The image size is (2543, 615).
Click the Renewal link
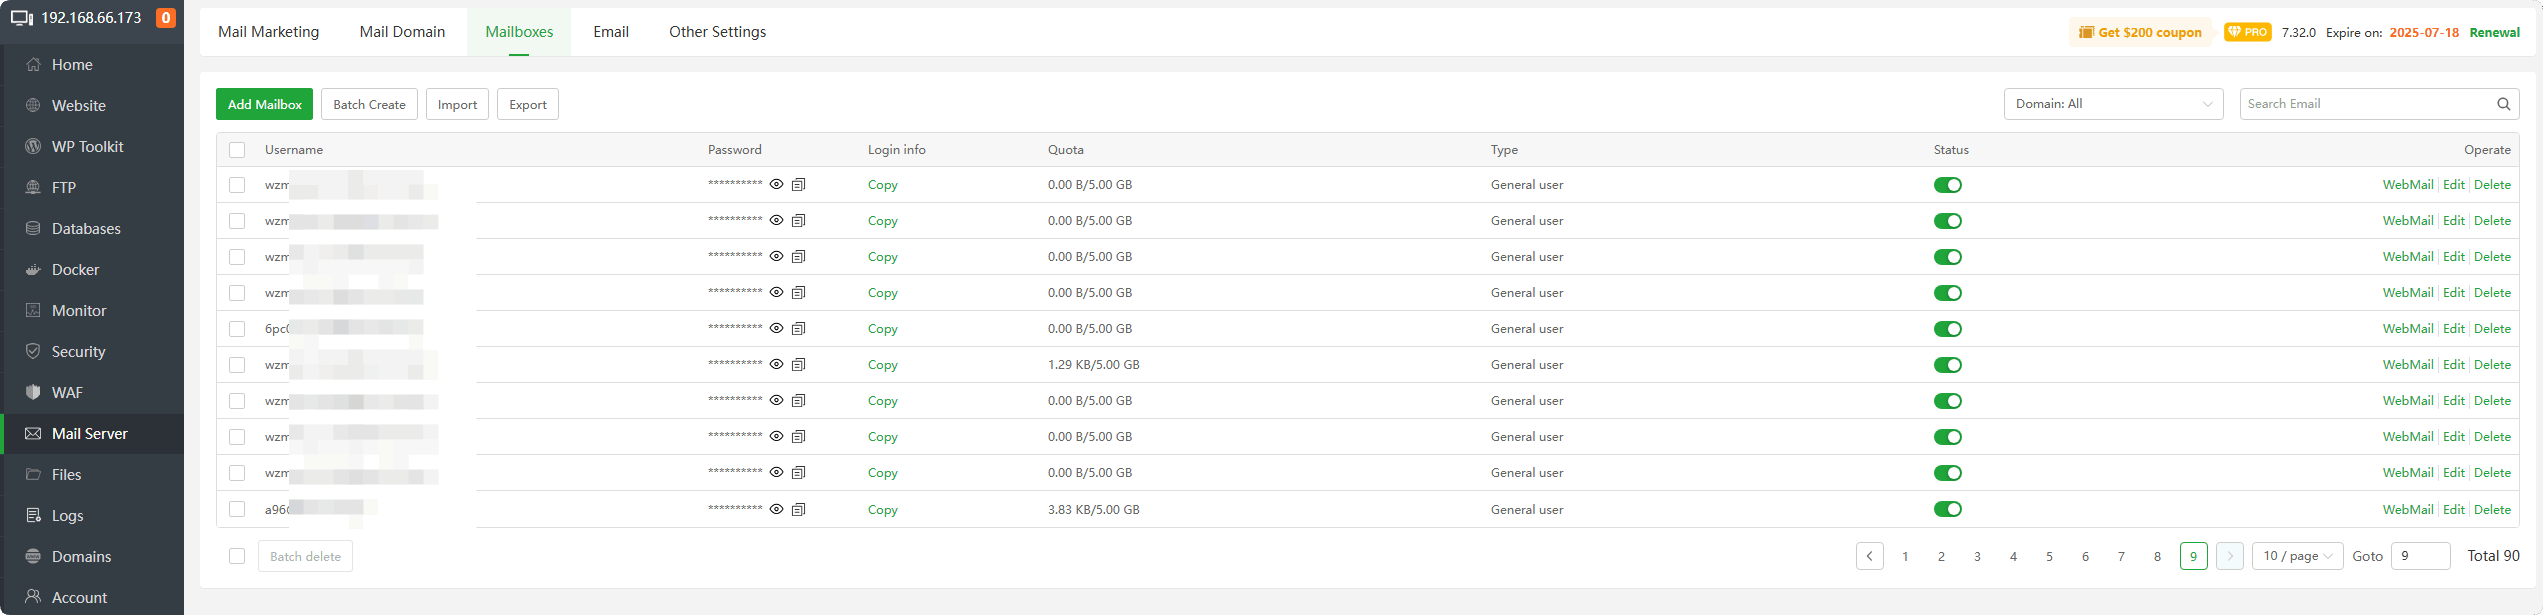coord(2494,32)
